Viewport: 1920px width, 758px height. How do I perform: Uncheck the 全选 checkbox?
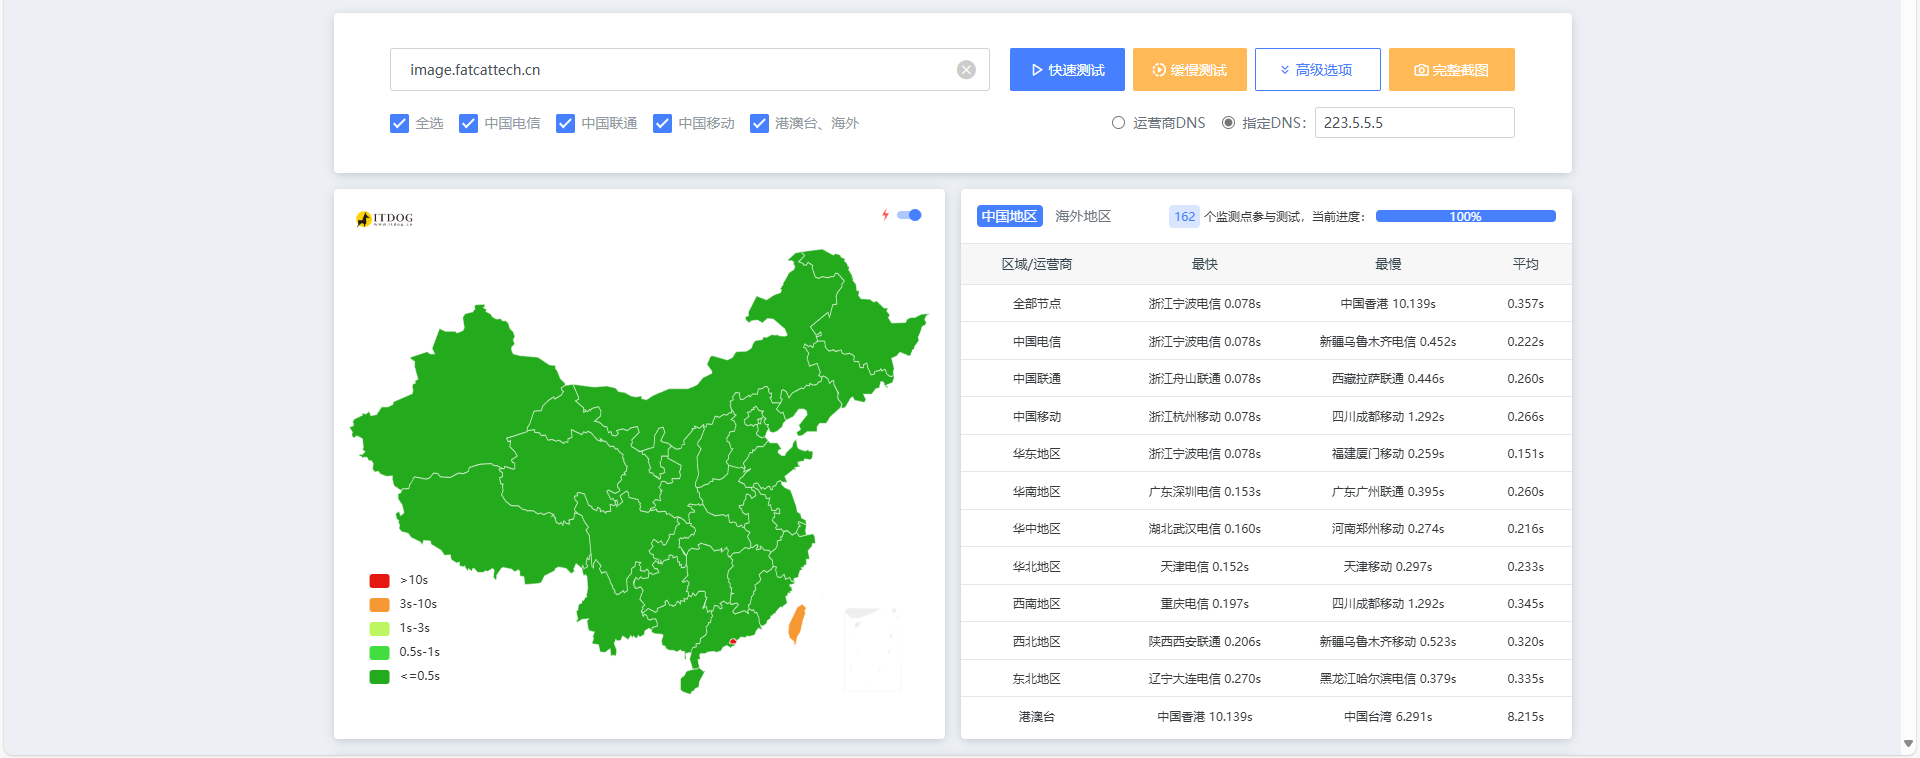[x=400, y=123]
